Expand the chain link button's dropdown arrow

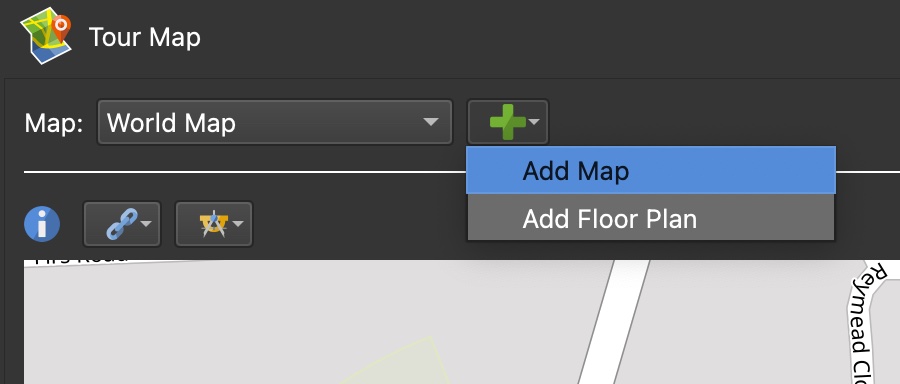point(146,223)
